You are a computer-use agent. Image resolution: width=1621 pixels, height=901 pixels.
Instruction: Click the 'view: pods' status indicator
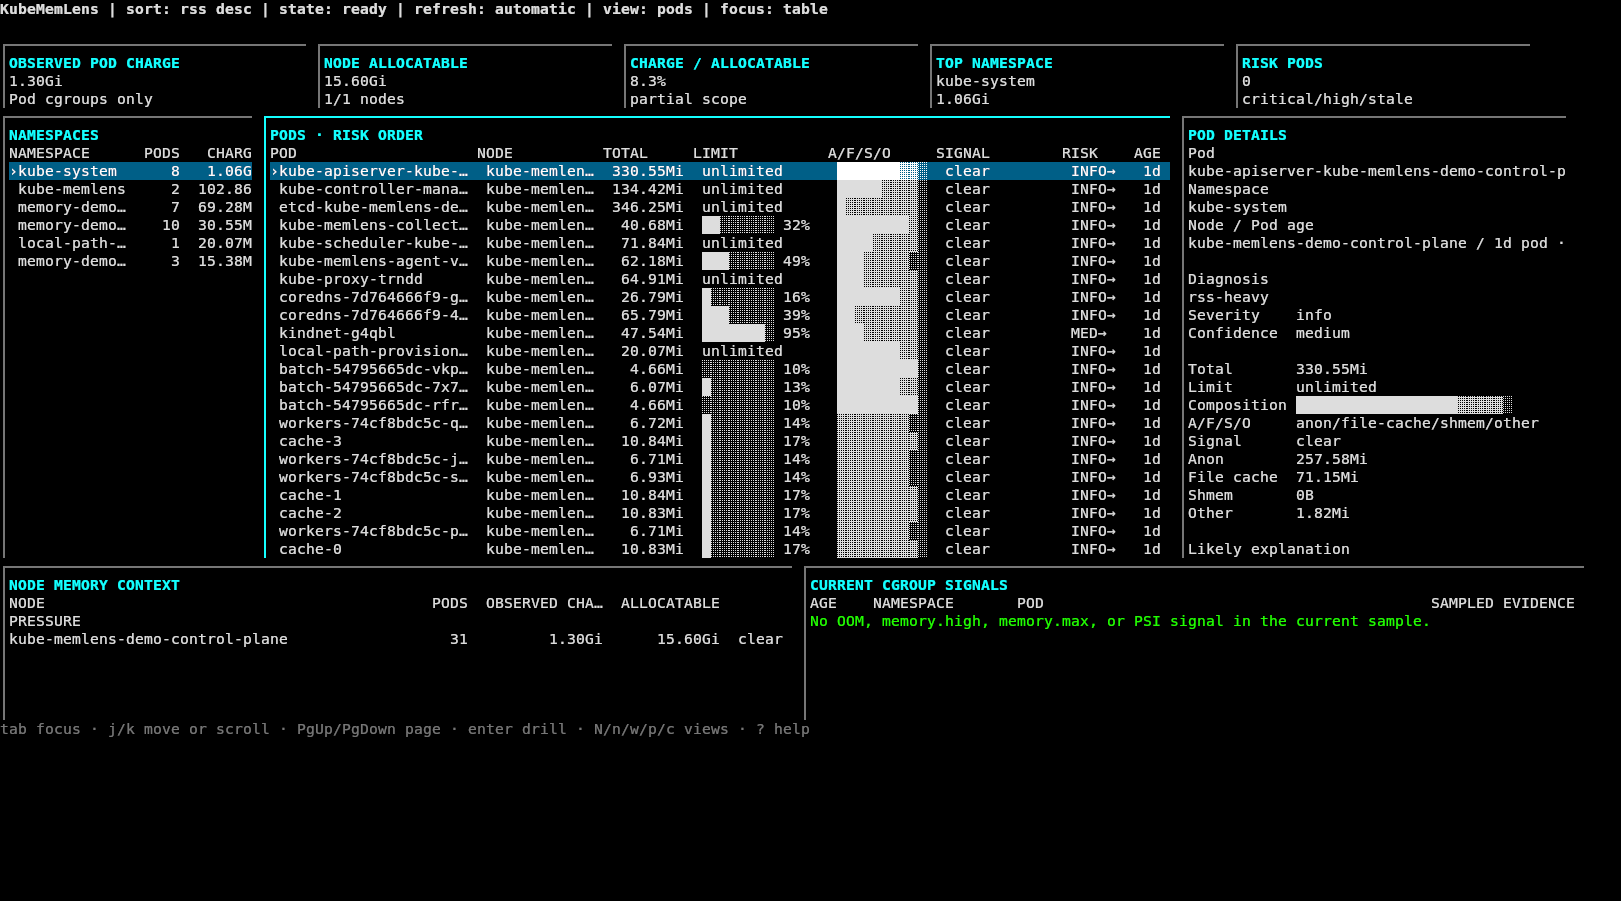pos(648,9)
